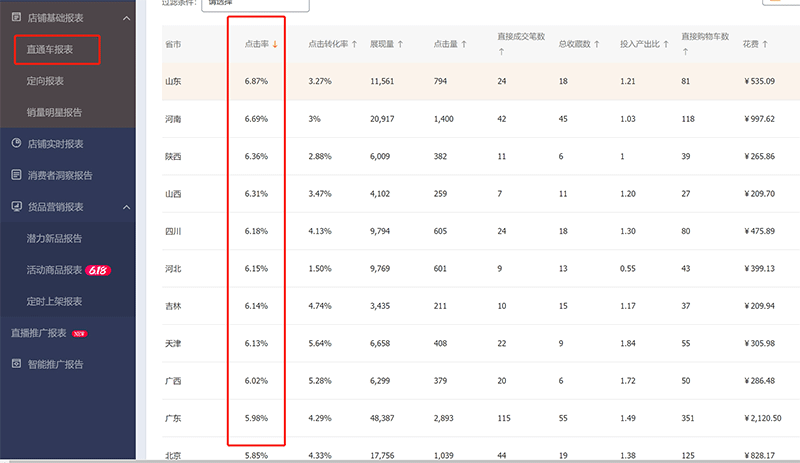Screen dimensions: 800x463
Task: Click the 店铺实时报表 pie chart icon
Action: (16, 144)
